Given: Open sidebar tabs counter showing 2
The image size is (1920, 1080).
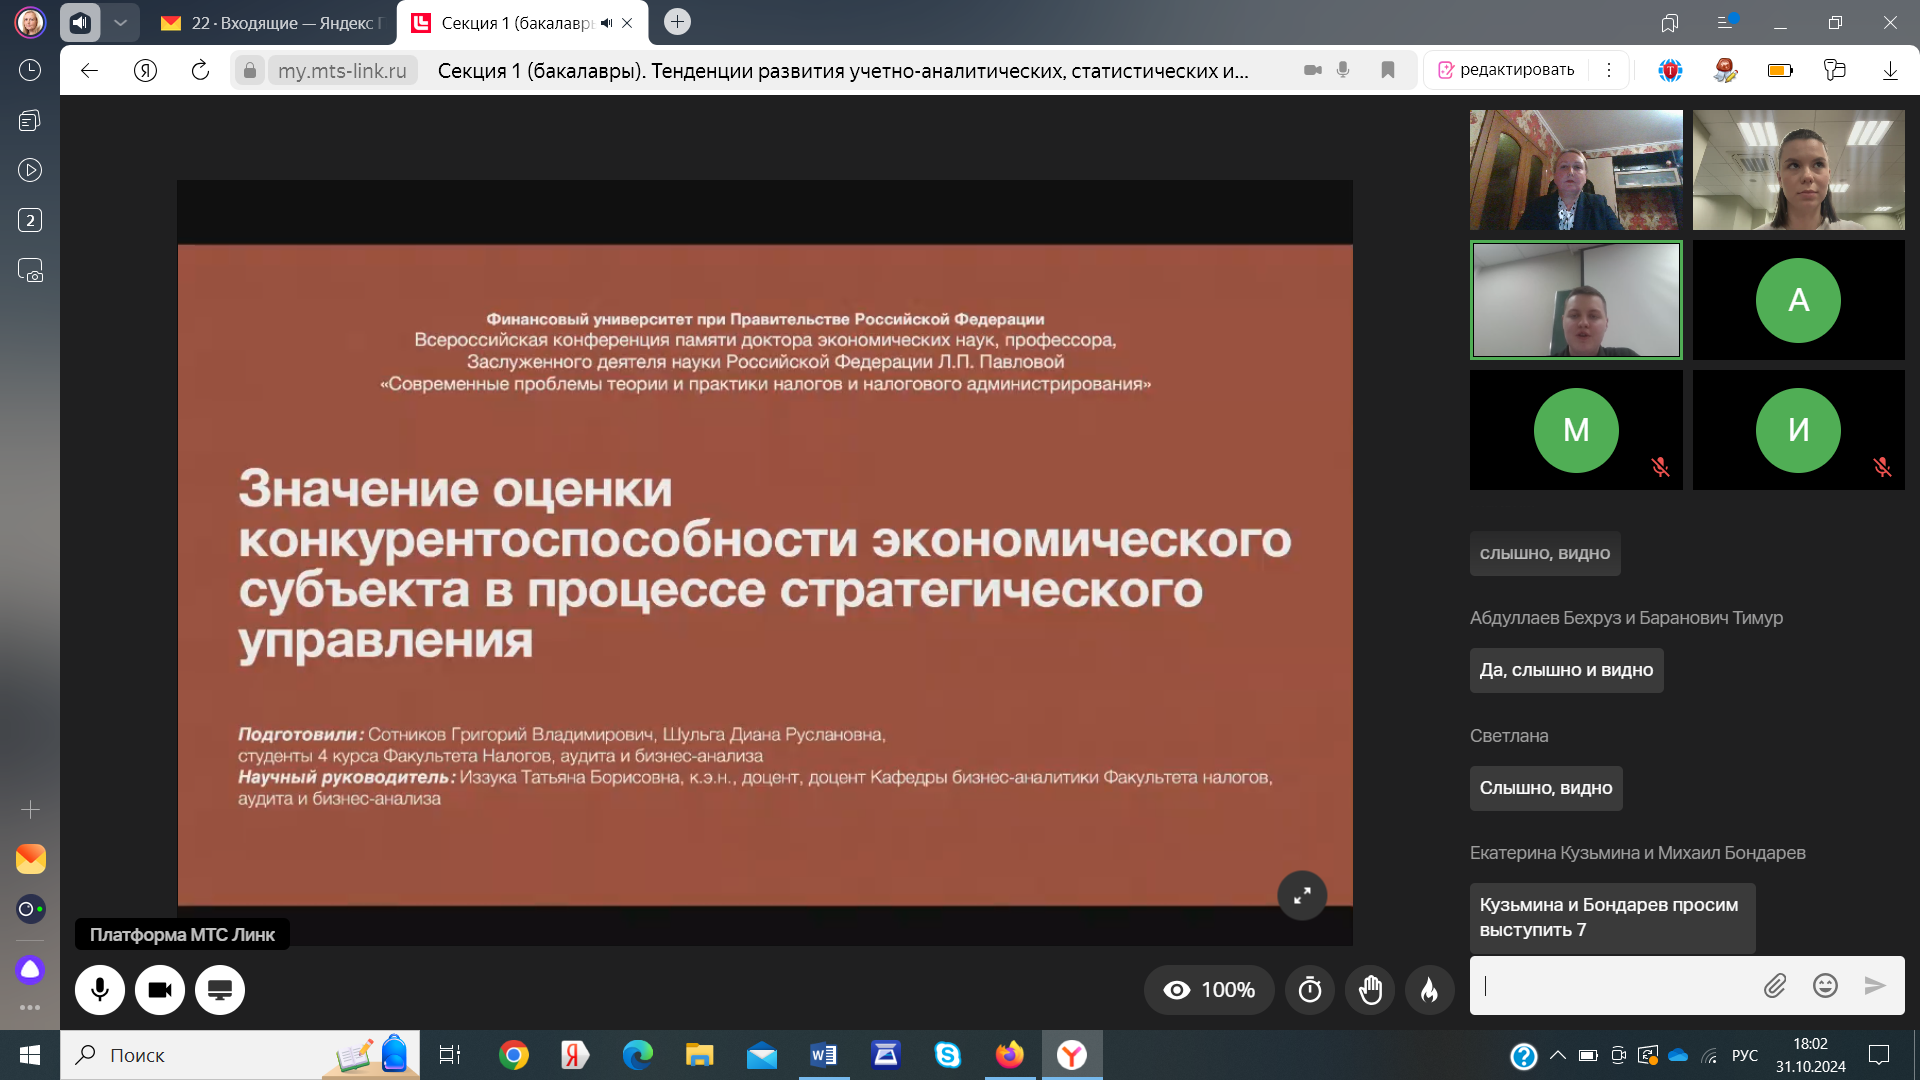Looking at the screenshot, I should tap(30, 220).
